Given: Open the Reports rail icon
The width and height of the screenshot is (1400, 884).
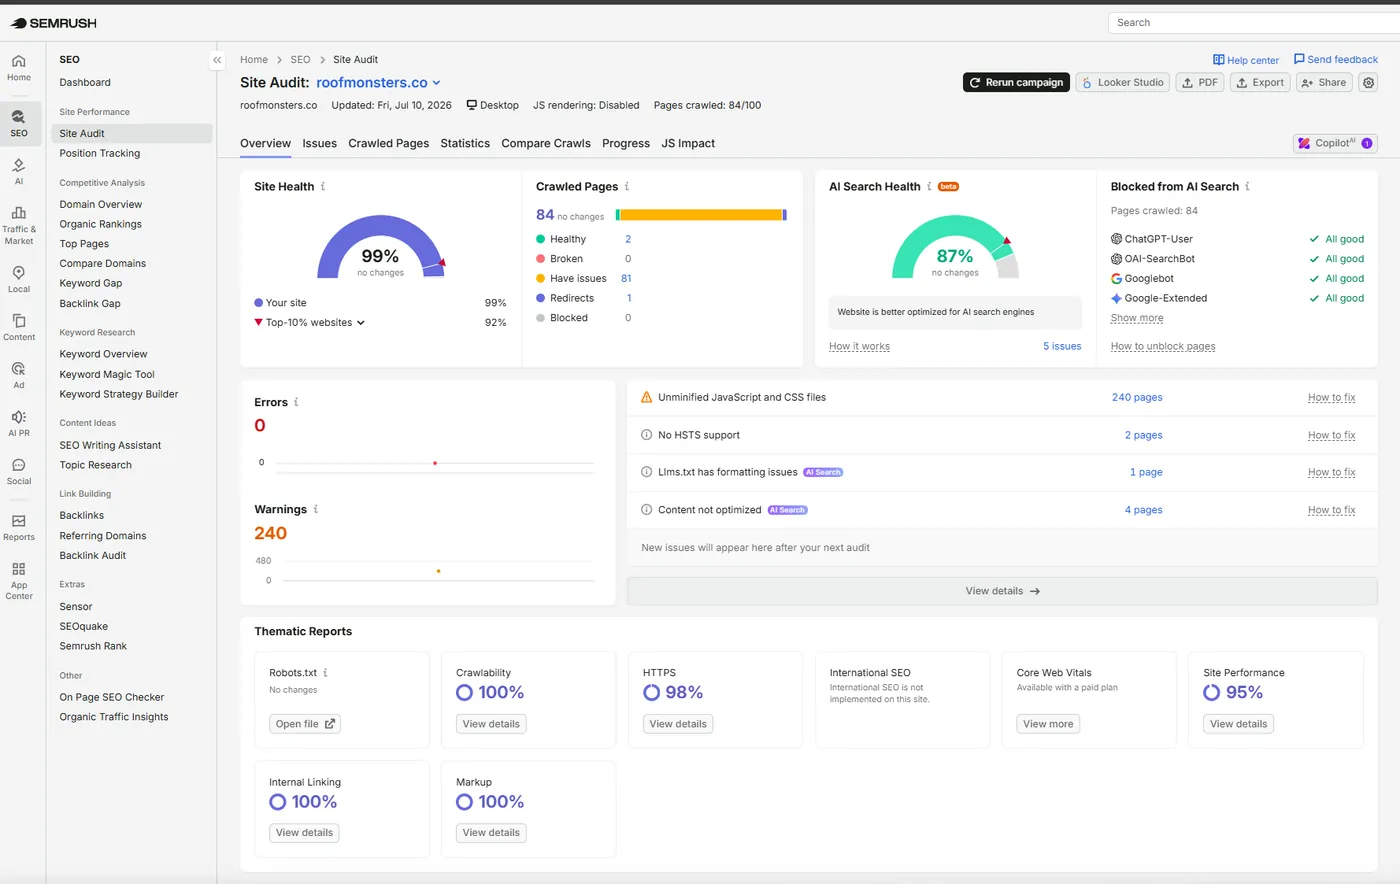Looking at the screenshot, I should (19, 527).
